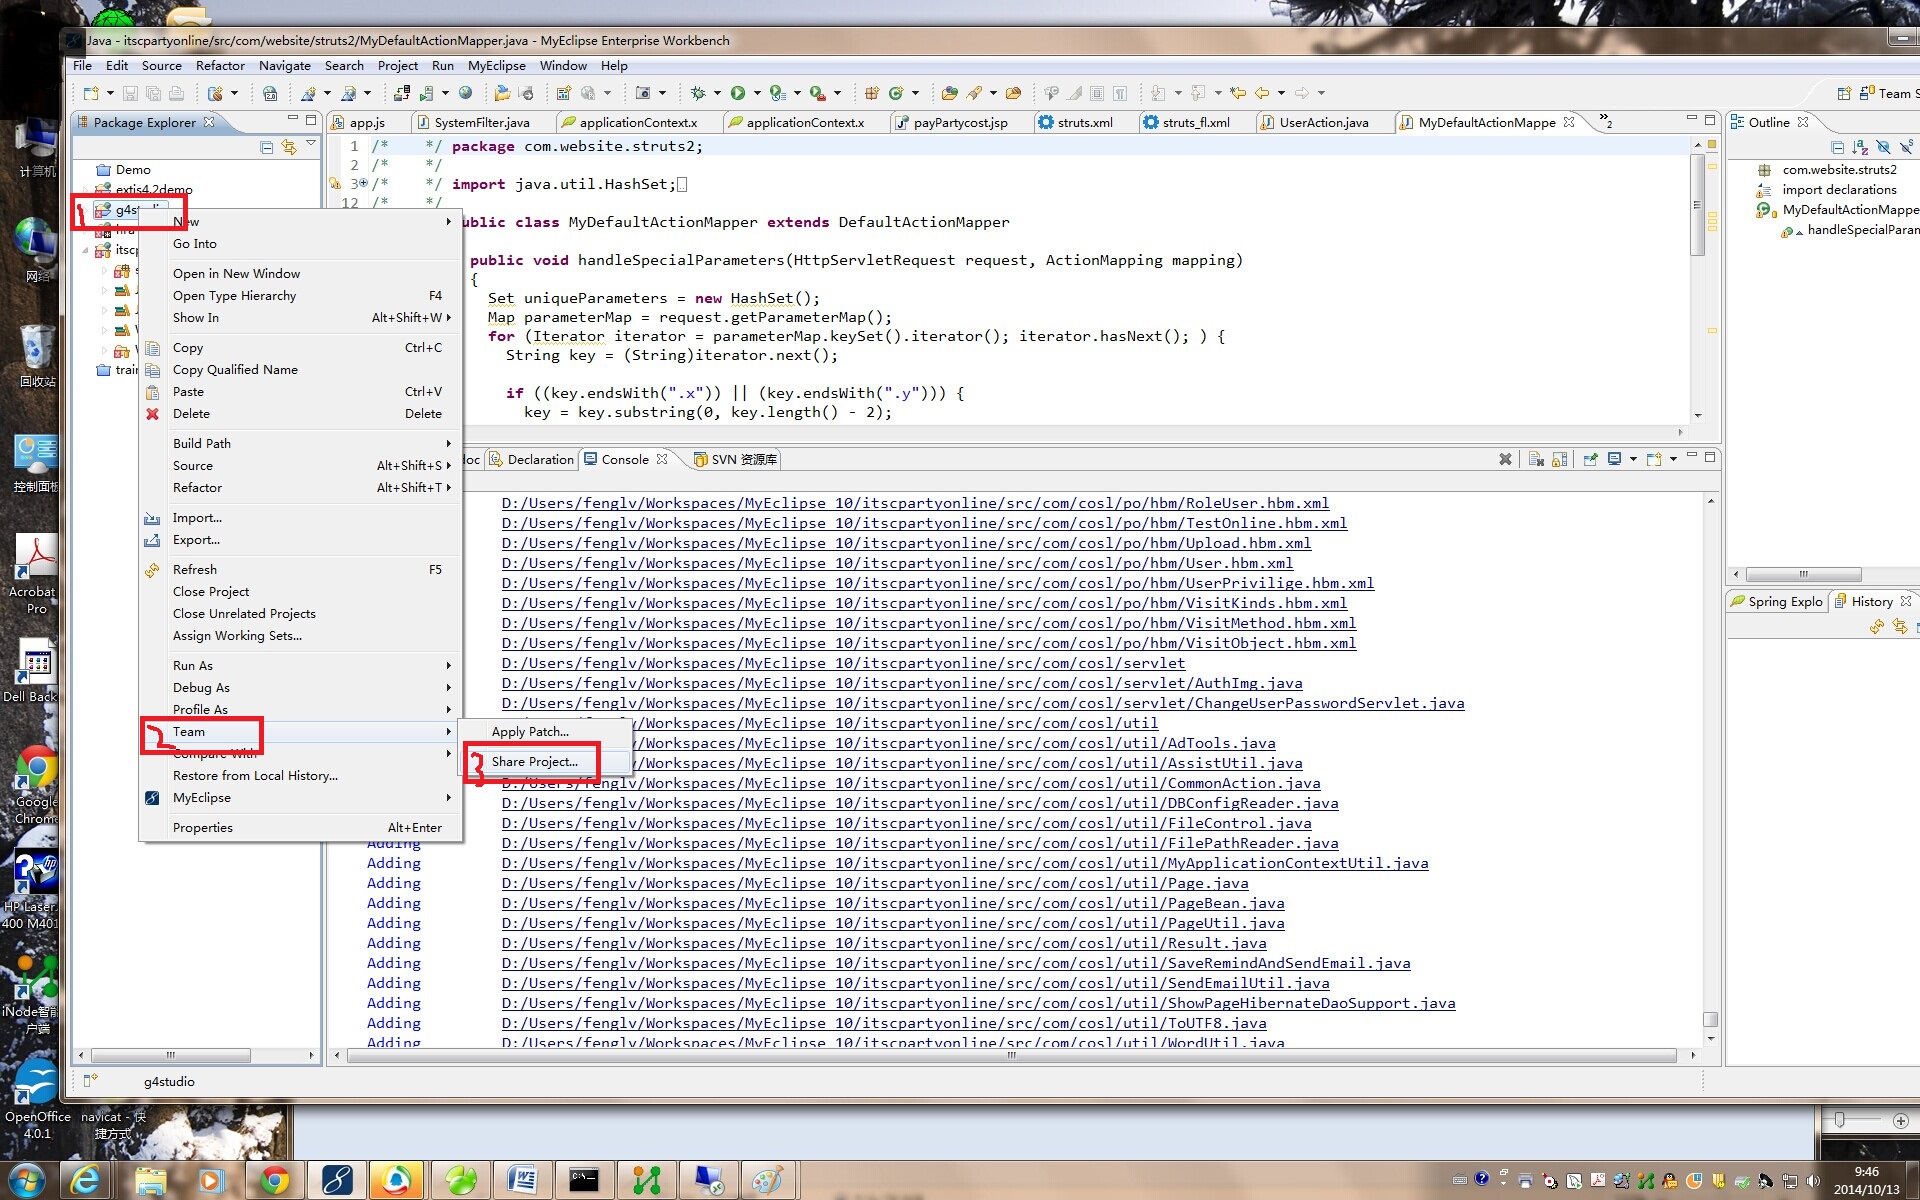Click the RoleUser.hbm.xml console file link
Image resolution: width=1920 pixels, height=1200 pixels.
[x=915, y=503]
